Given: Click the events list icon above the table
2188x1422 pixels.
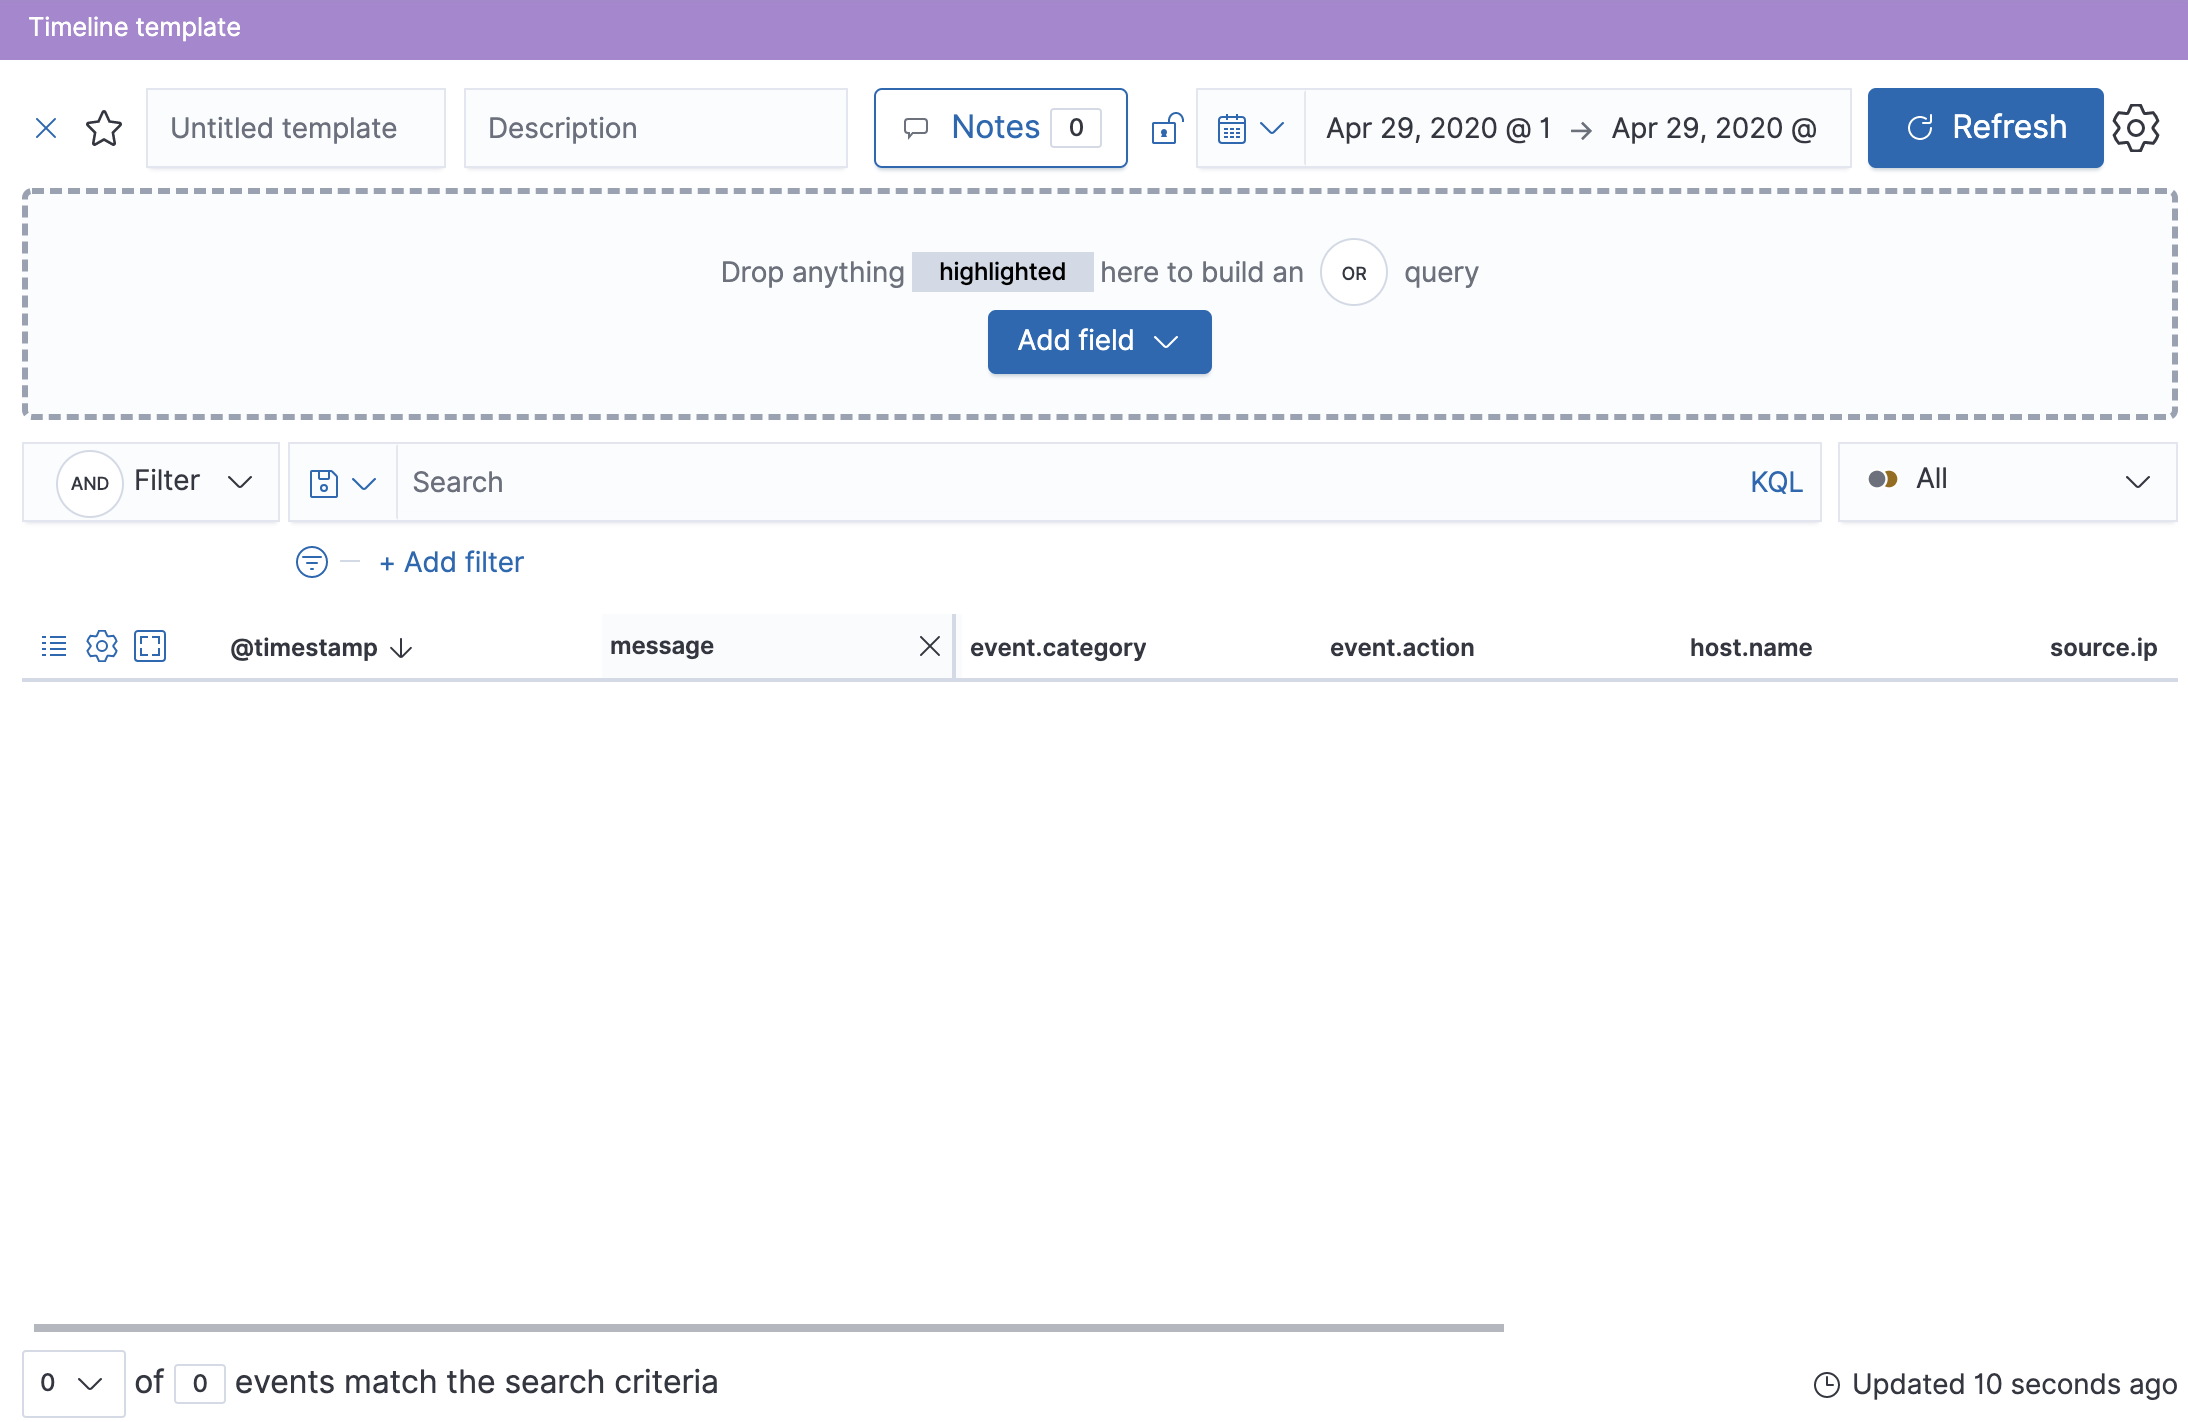Looking at the screenshot, I should point(52,646).
